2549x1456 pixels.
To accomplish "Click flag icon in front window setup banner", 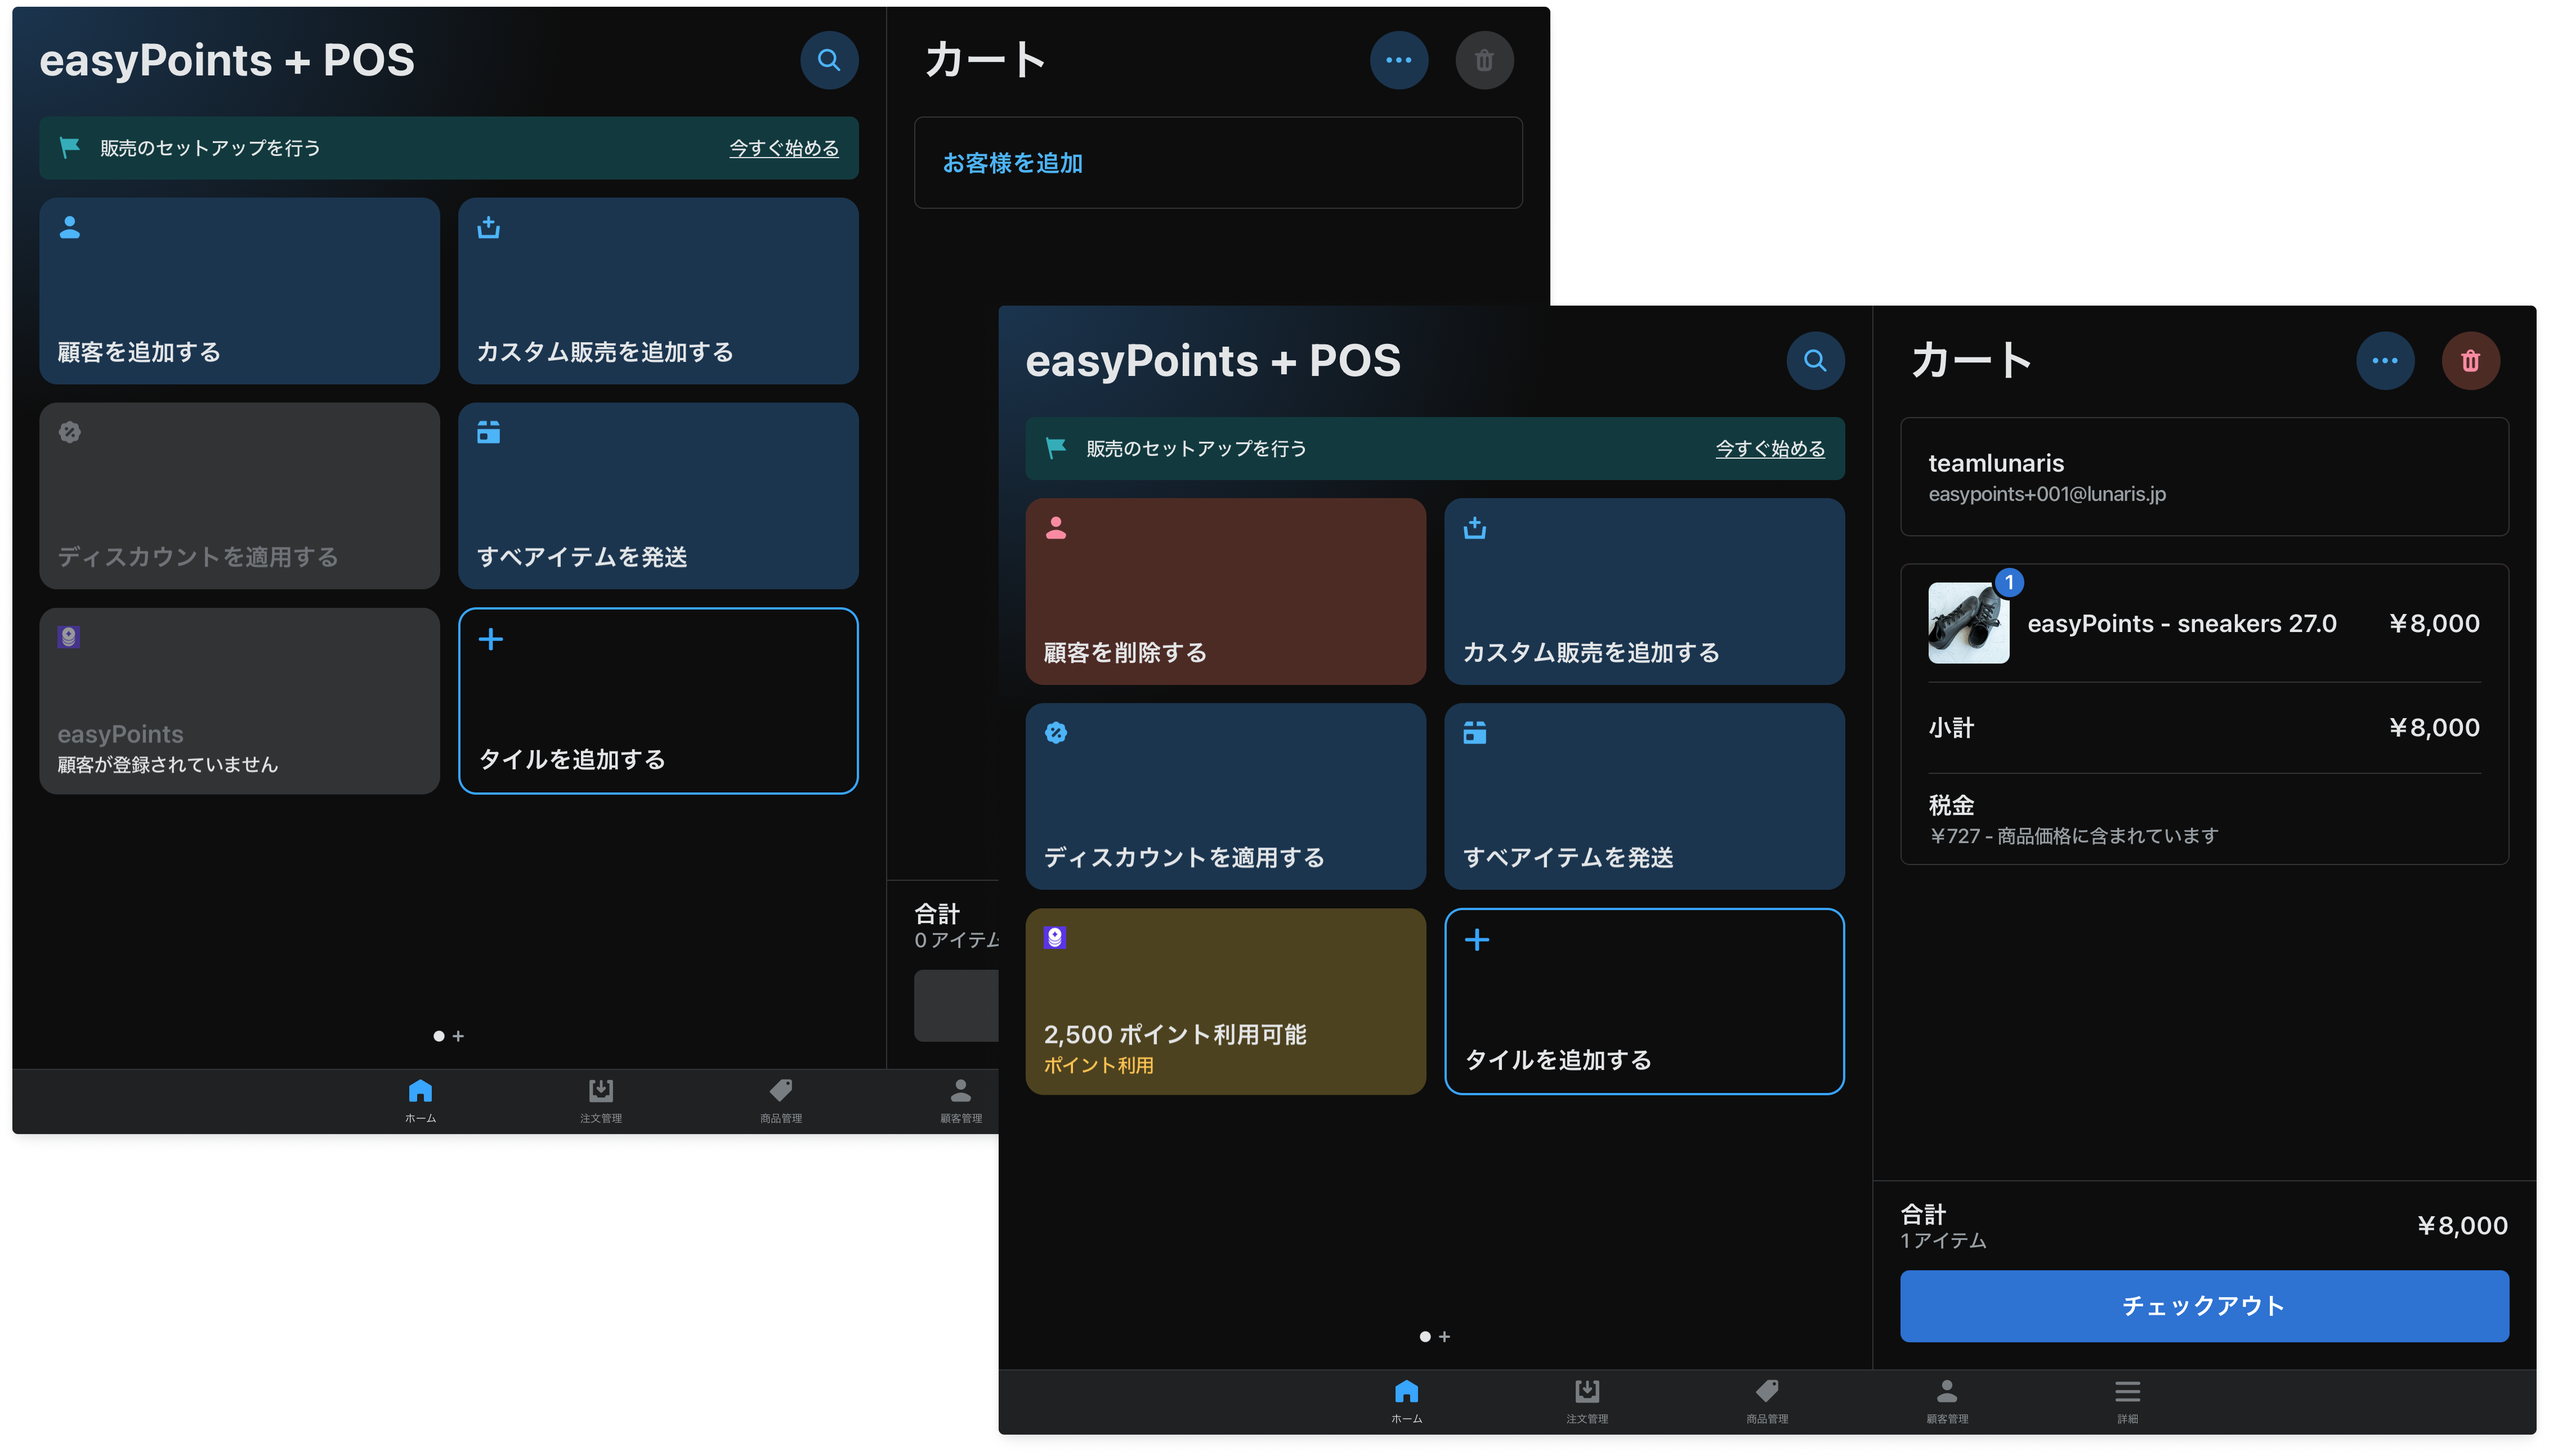I will click(1055, 448).
